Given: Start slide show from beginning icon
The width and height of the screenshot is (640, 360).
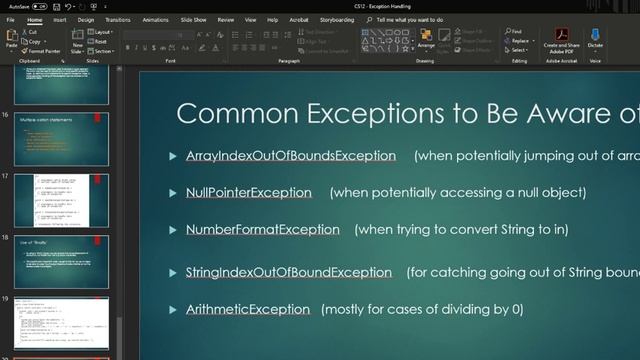Looking at the screenshot, I should click(x=93, y=7).
